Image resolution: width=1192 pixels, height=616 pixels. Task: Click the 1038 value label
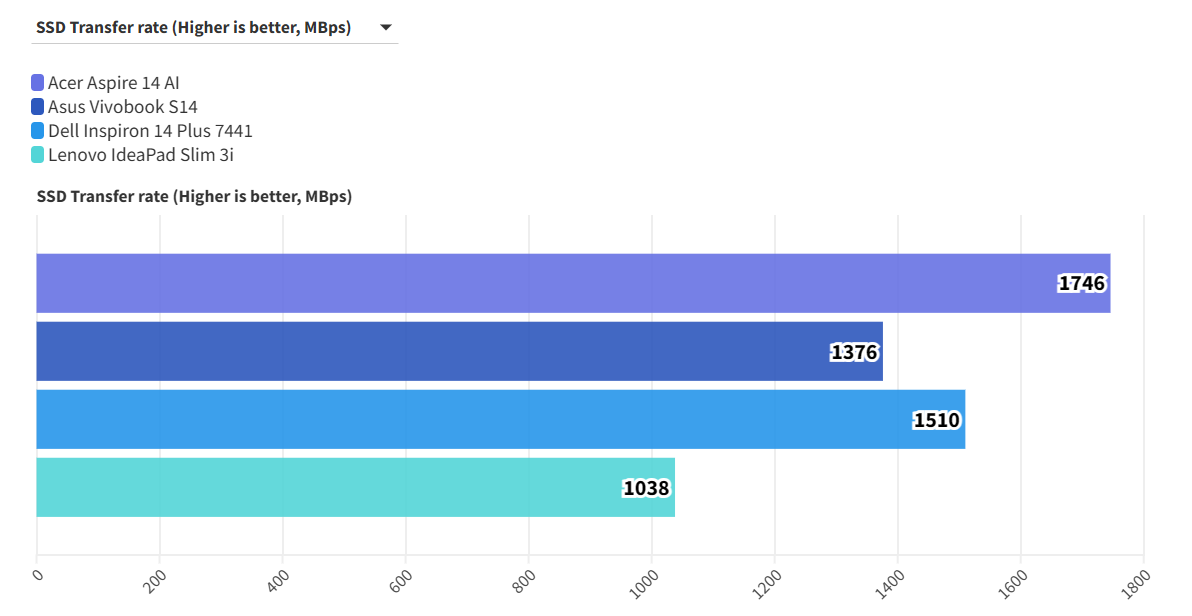[x=646, y=487]
